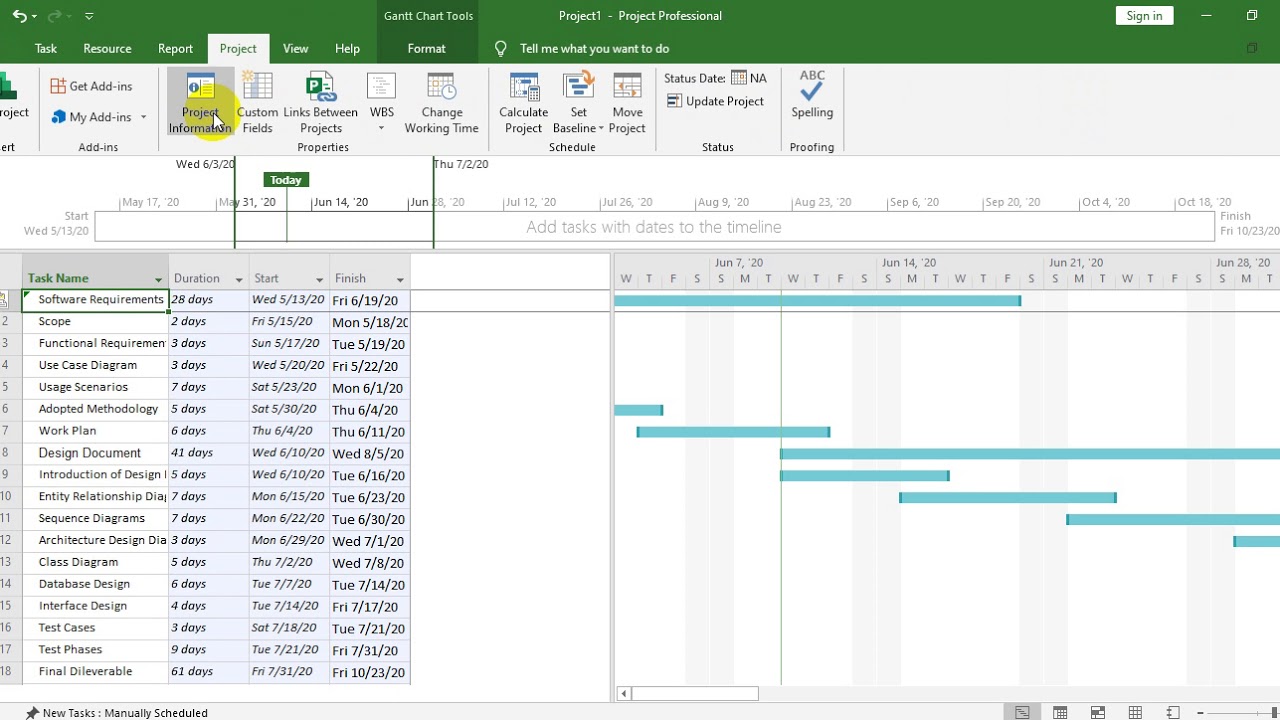The width and height of the screenshot is (1280, 720).
Task: Click zoom out minus on zoom slider
Action: point(1201,713)
